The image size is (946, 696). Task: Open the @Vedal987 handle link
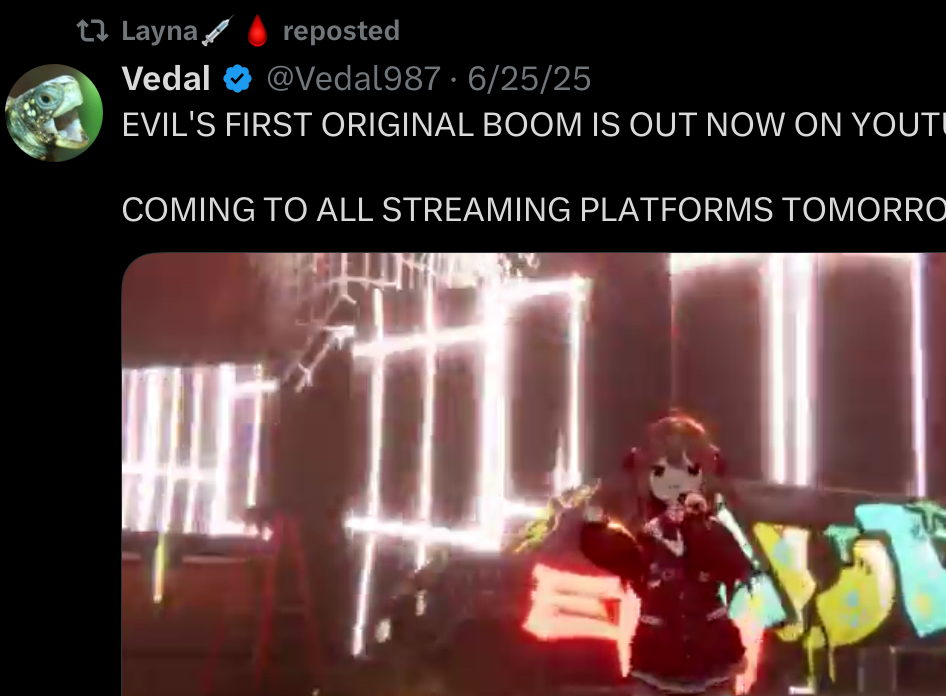coord(354,79)
